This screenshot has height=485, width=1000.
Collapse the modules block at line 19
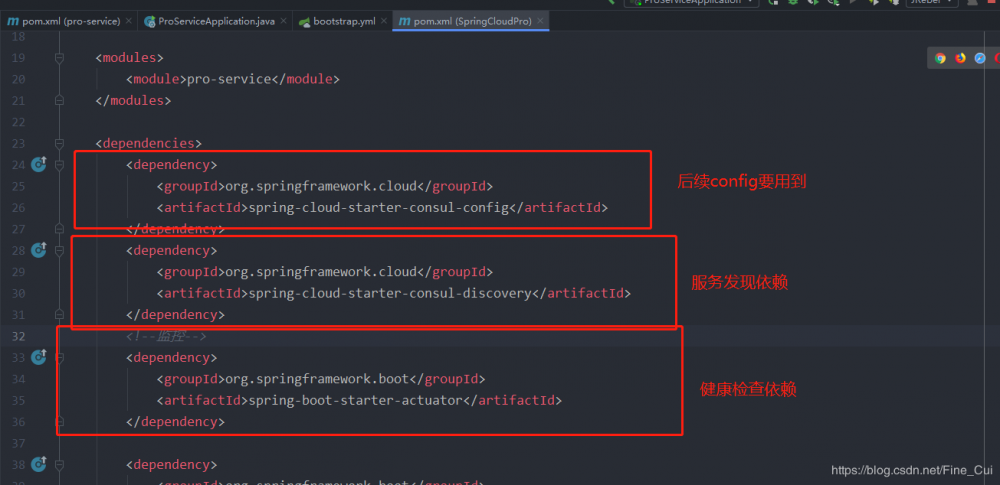coord(59,58)
